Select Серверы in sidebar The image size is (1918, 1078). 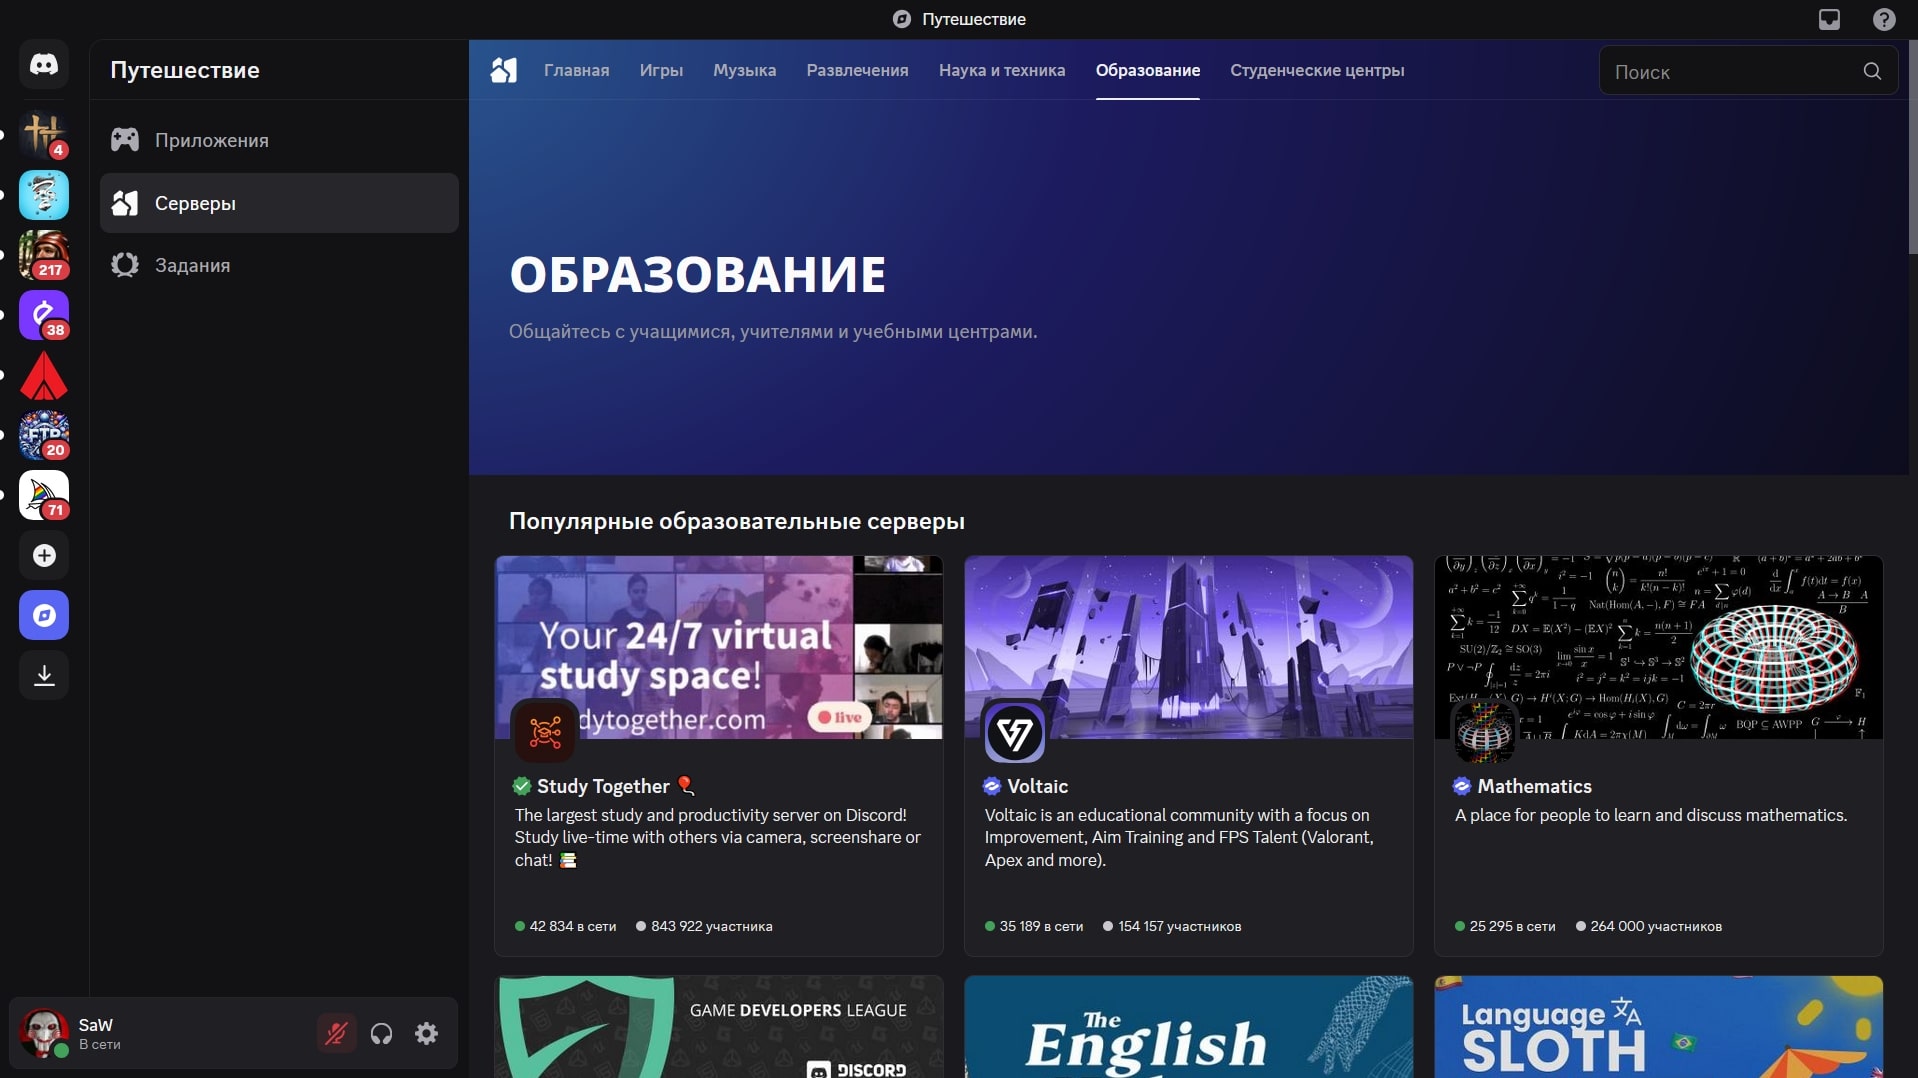pos(279,203)
